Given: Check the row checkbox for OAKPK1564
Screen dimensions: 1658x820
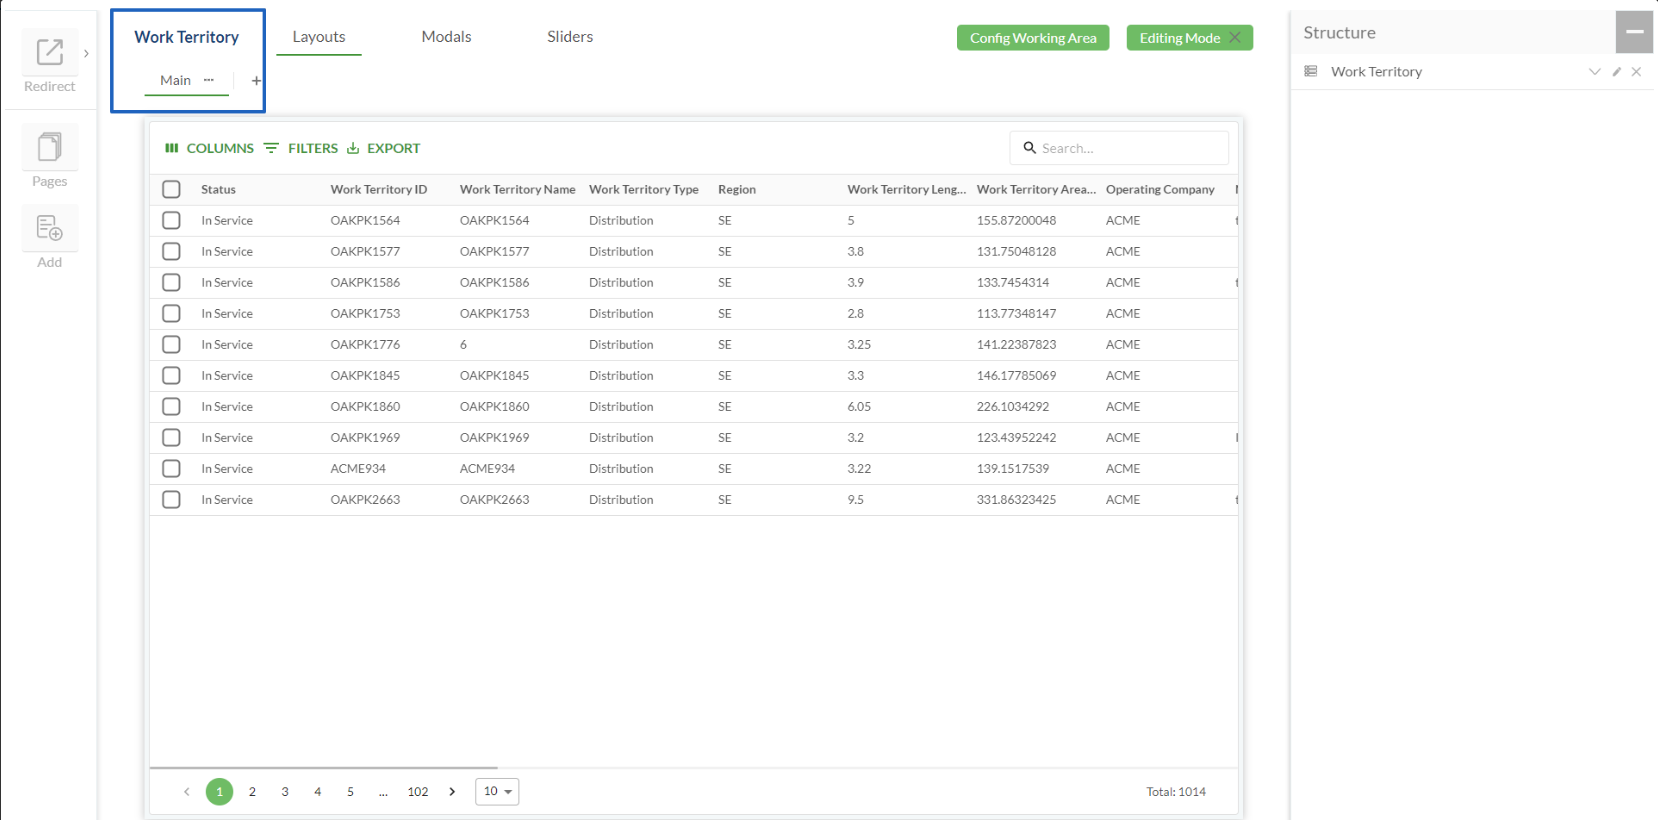Looking at the screenshot, I should pos(172,221).
